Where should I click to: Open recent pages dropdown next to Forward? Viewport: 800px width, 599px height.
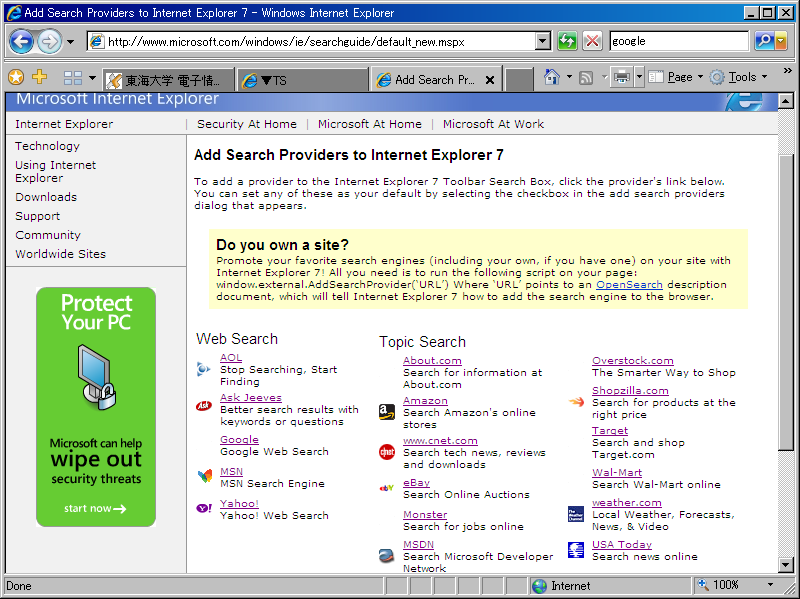pyautogui.click(x=70, y=42)
